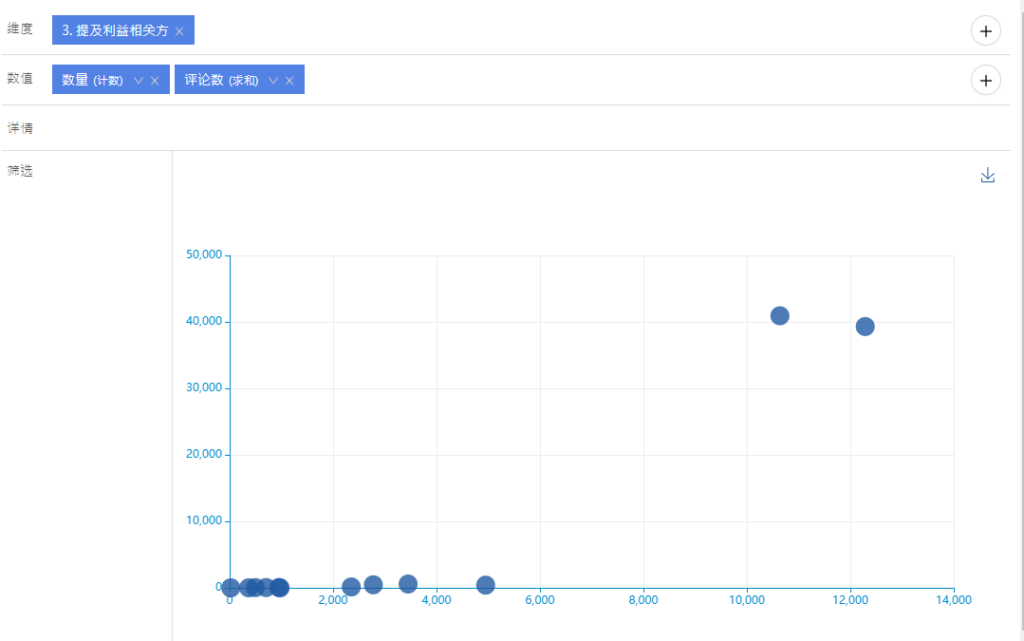Open the 详情 section label
1024x641 pixels.
(x=20, y=128)
